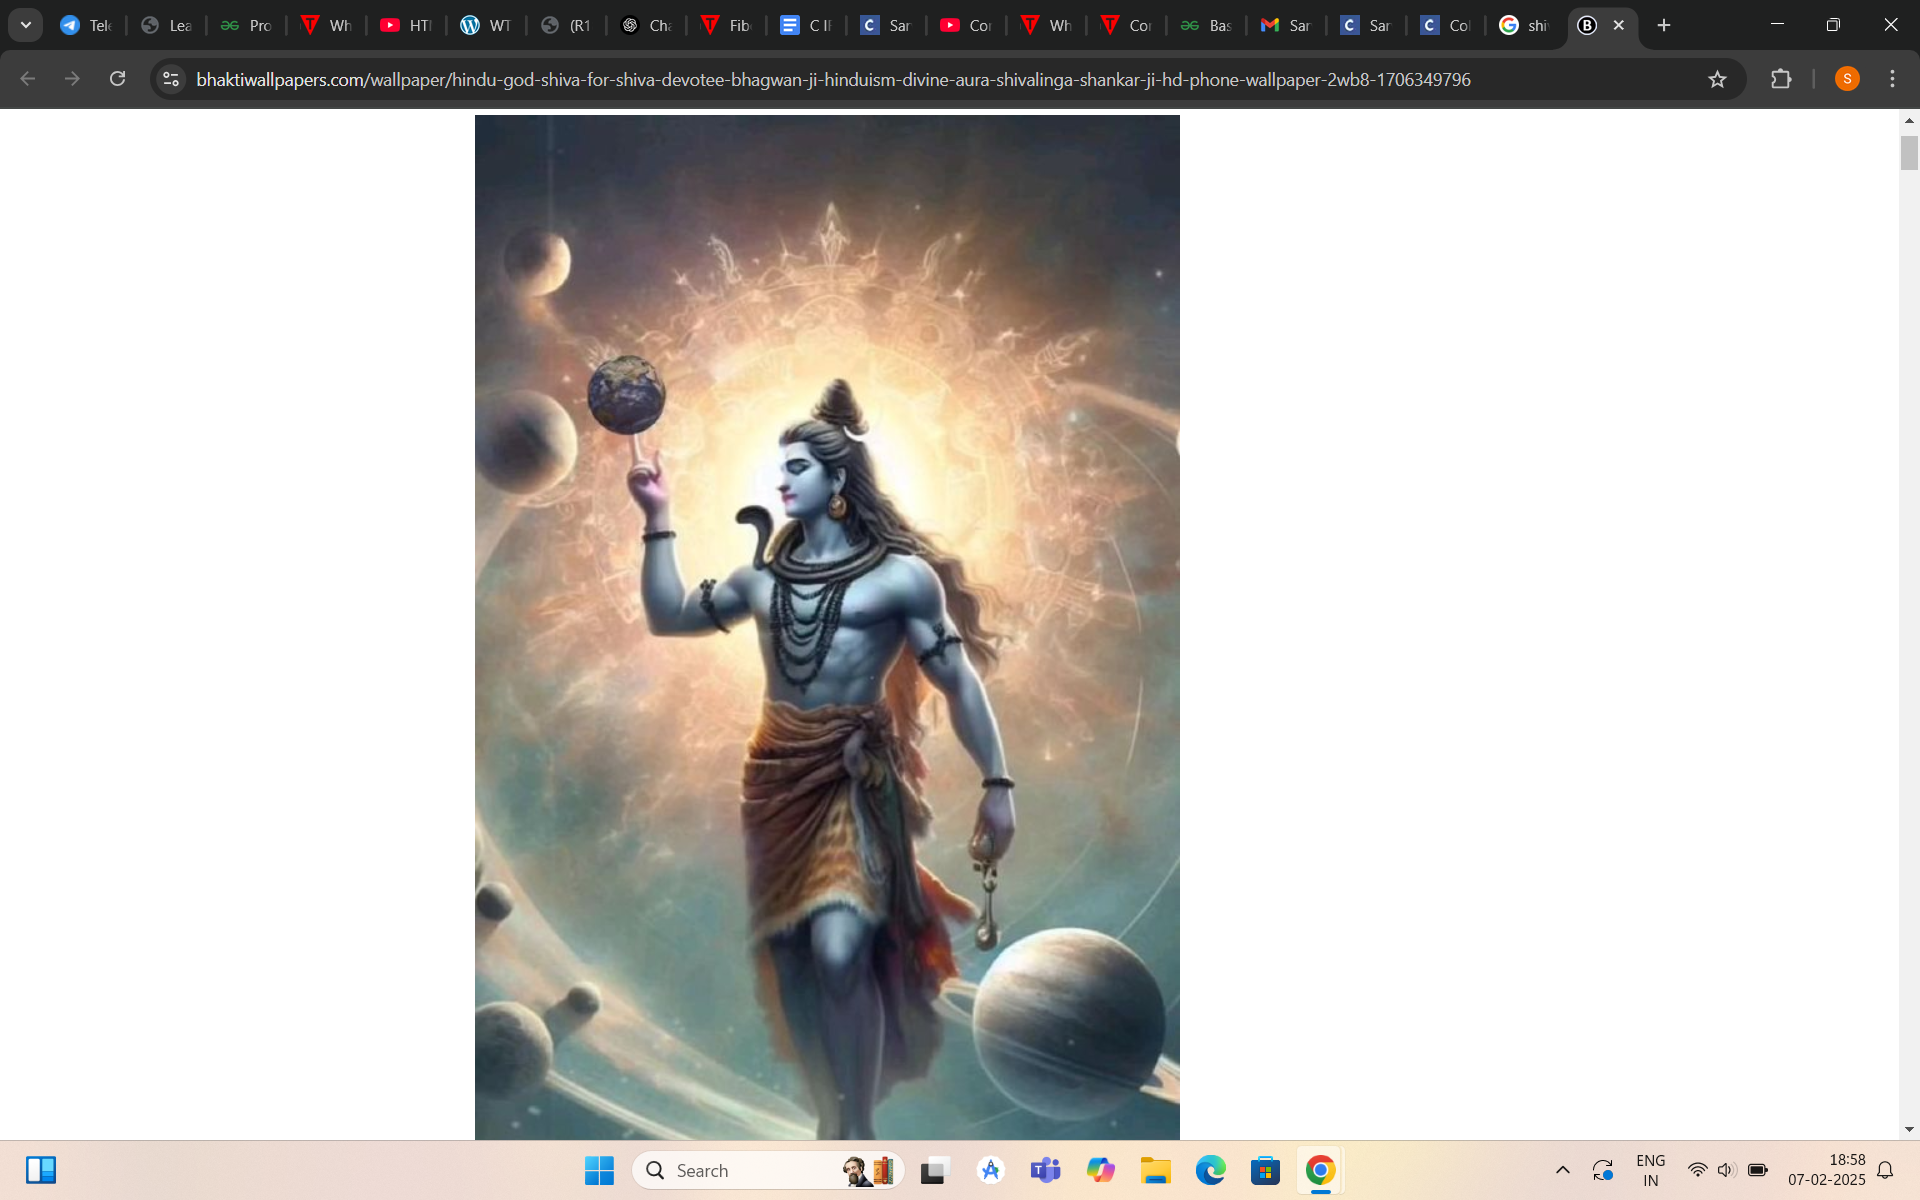Switch to the YouTube 'Cor' tab
Screen dimensions: 1920x1200
click(966, 25)
